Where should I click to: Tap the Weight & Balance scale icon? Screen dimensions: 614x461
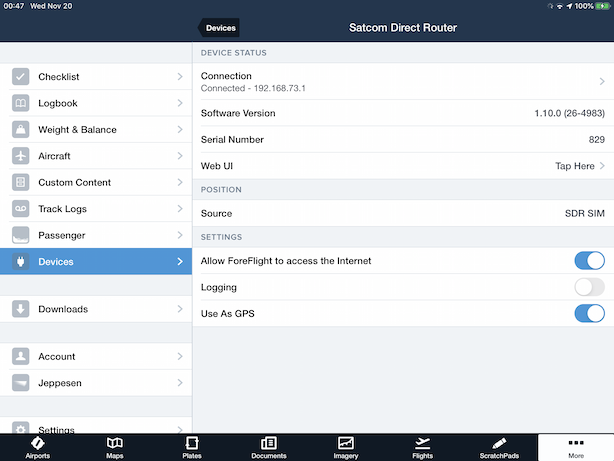coord(20,129)
